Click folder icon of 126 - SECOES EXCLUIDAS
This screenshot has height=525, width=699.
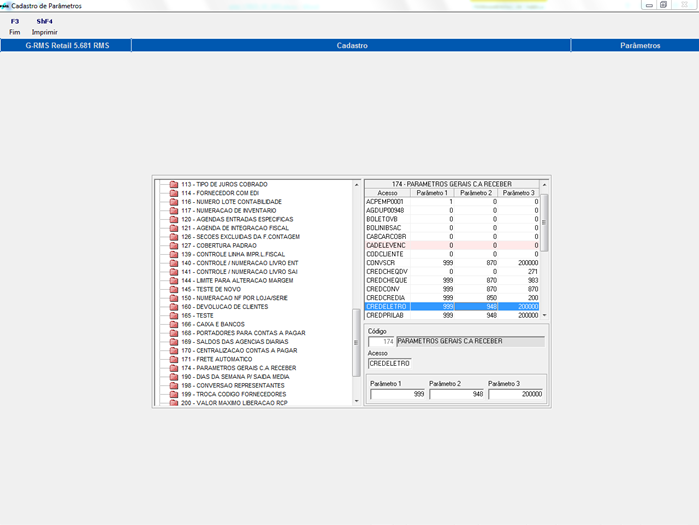tap(174, 237)
